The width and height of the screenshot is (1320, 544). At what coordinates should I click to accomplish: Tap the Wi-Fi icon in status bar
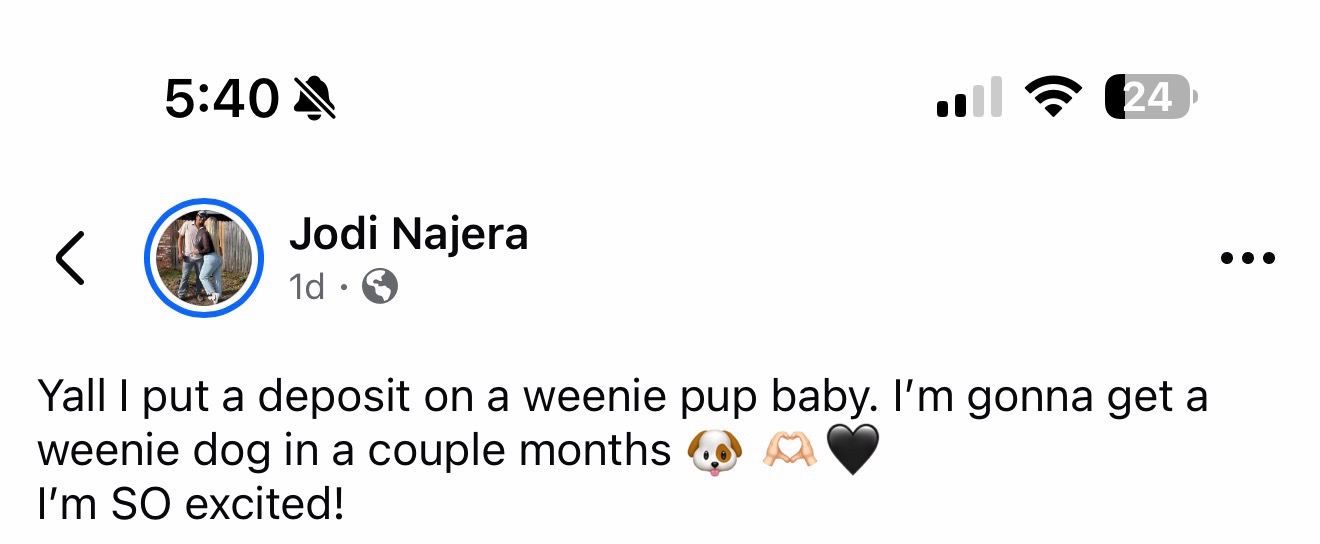tap(1054, 97)
